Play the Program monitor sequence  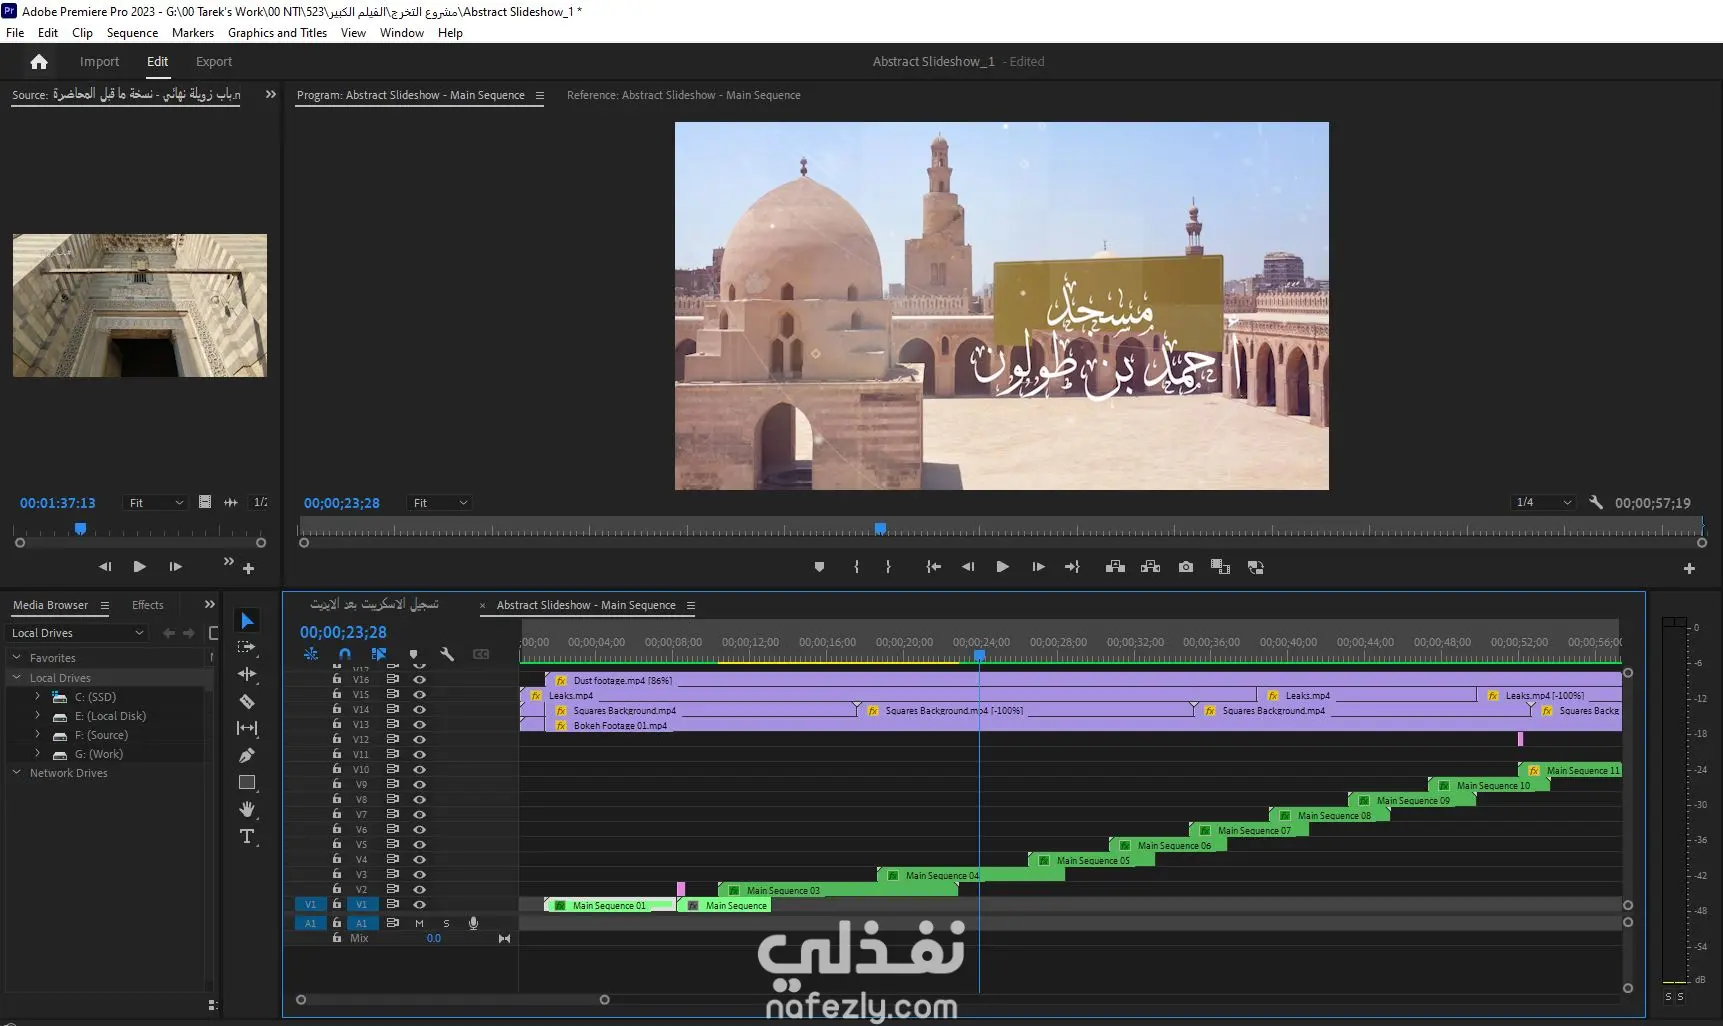tap(1002, 567)
